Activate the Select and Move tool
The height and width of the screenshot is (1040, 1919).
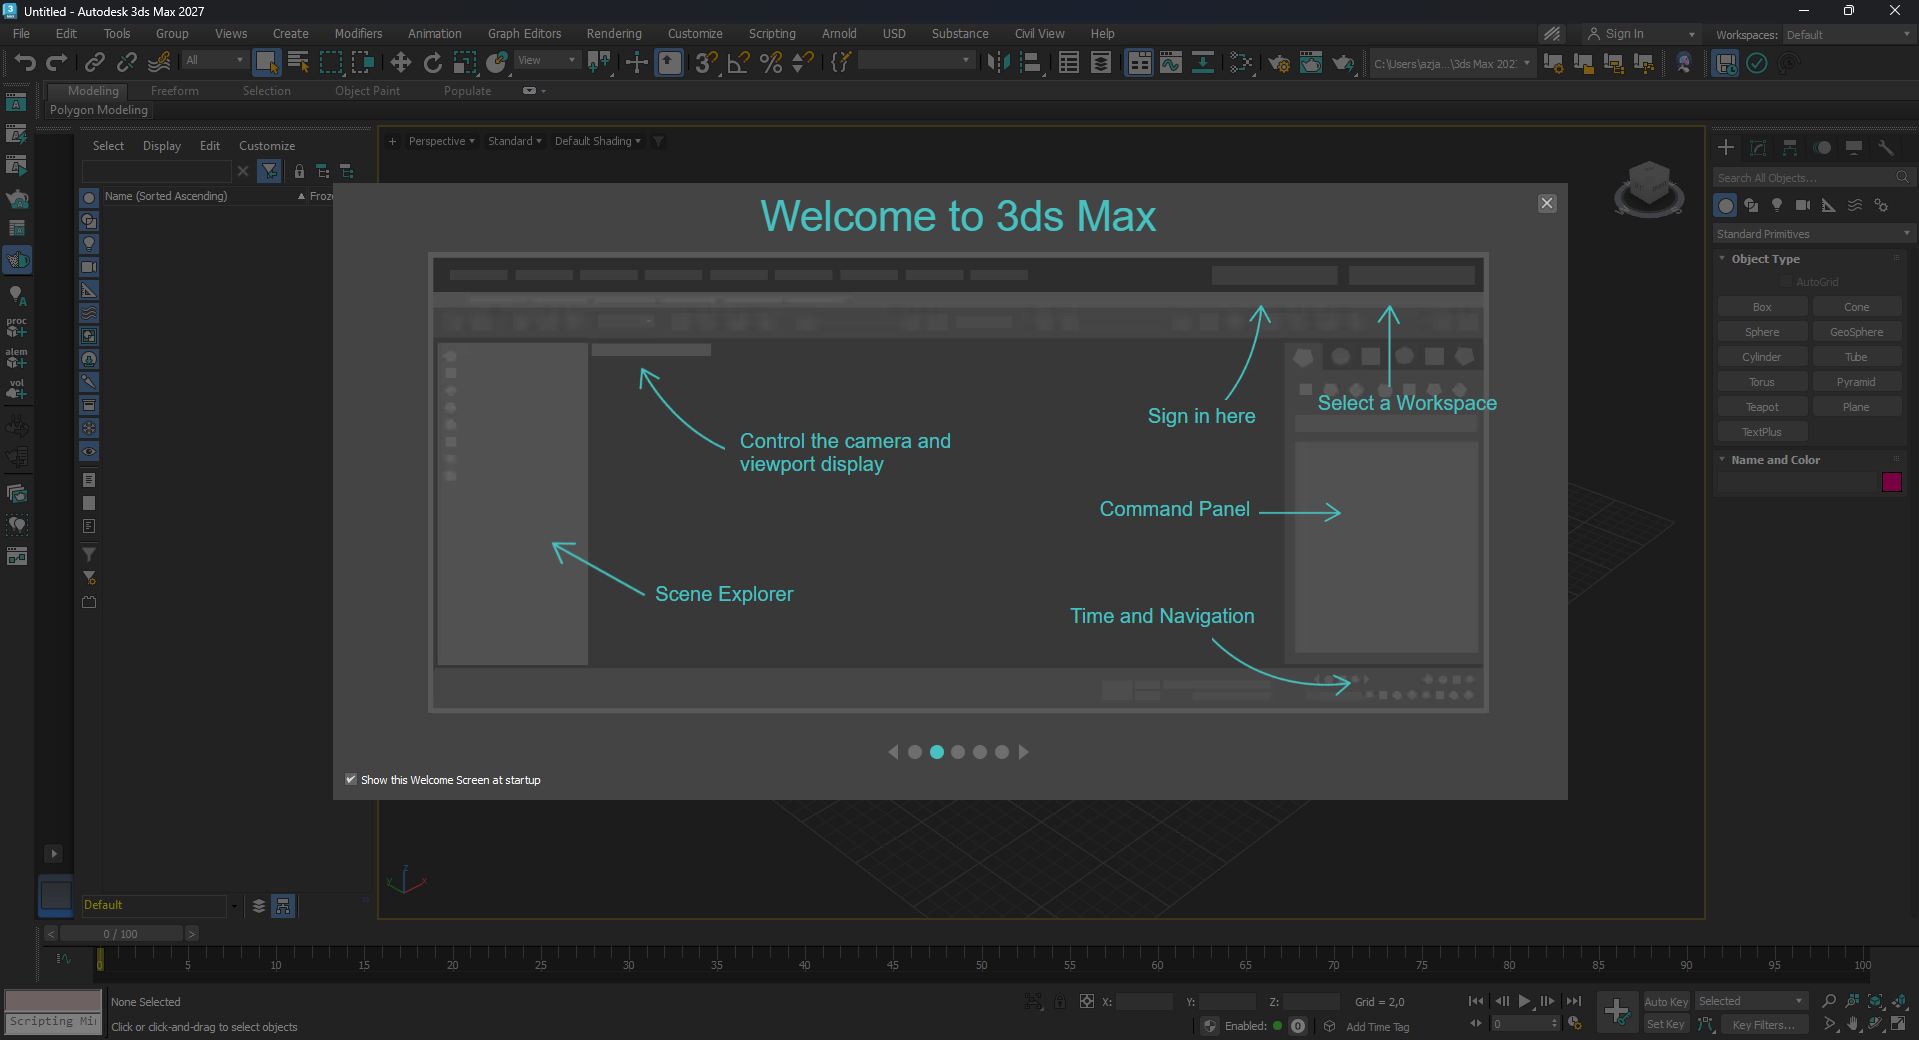click(401, 63)
